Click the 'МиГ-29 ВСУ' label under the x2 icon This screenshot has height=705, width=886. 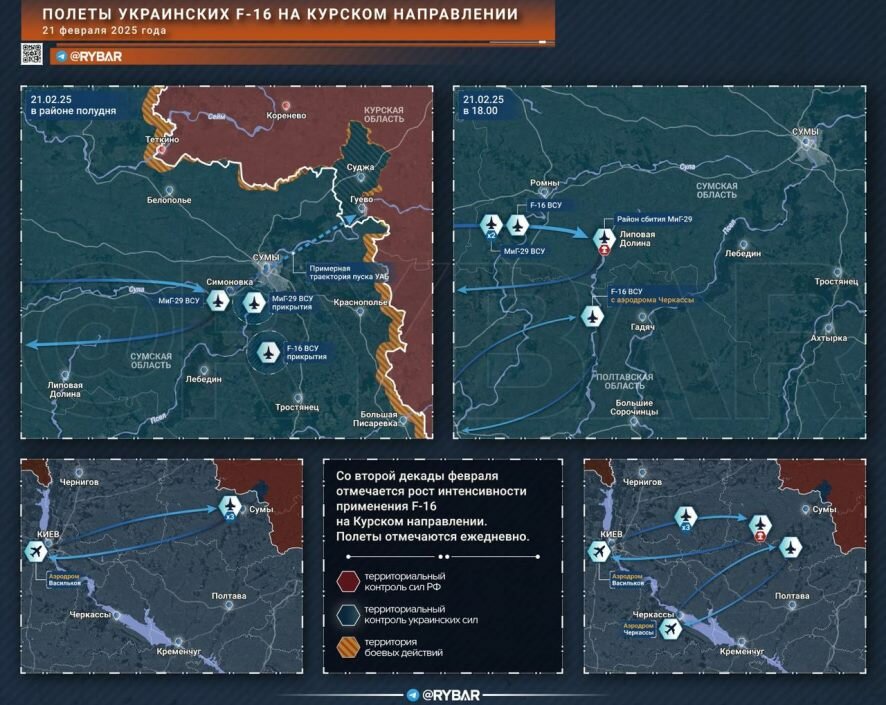(524, 251)
